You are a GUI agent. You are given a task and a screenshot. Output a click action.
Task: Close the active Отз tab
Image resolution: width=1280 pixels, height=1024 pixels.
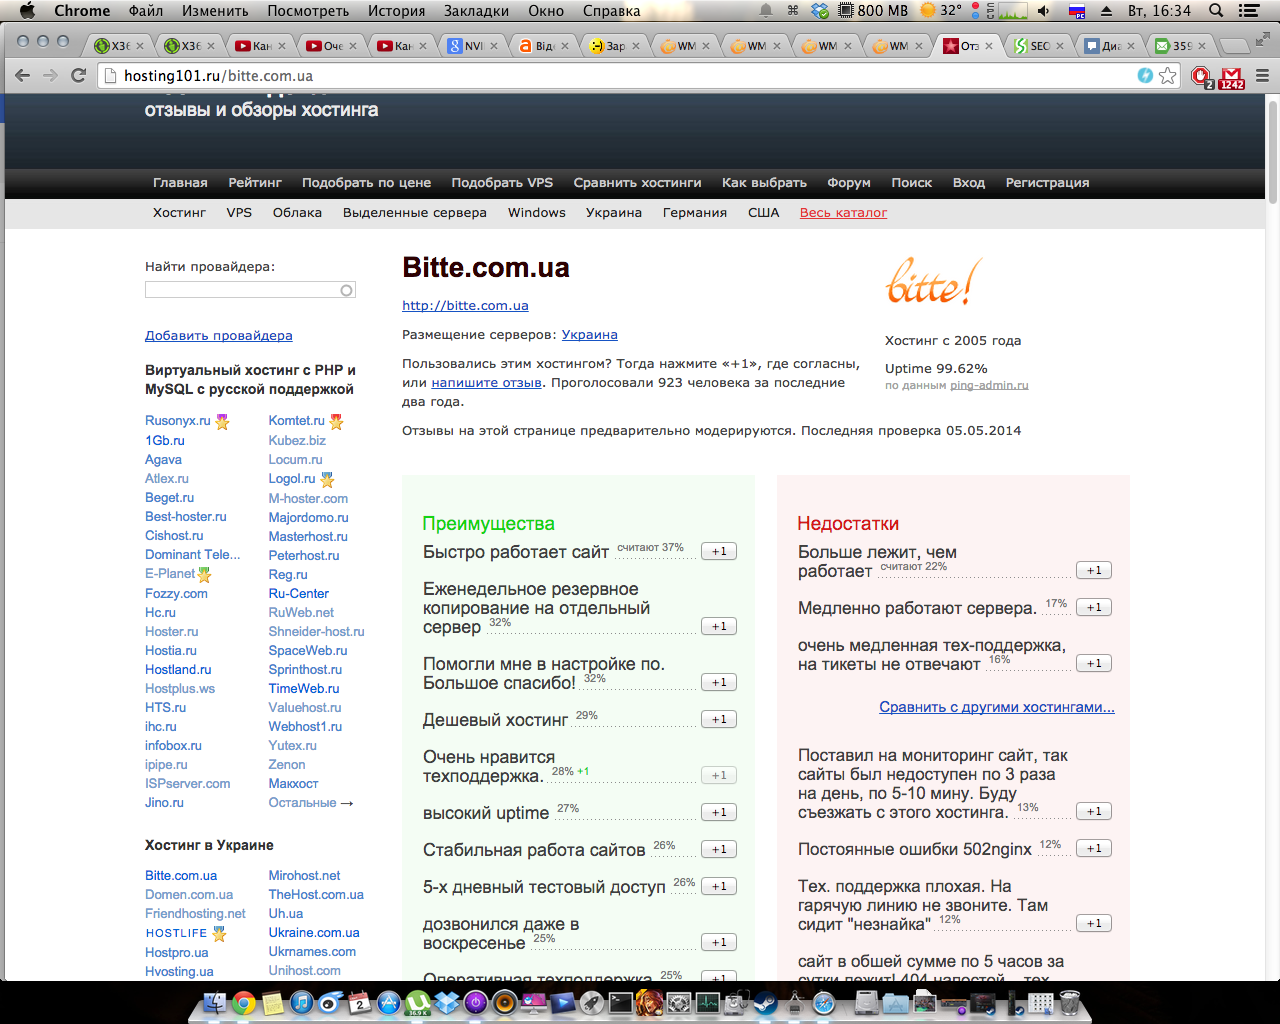click(989, 45)
